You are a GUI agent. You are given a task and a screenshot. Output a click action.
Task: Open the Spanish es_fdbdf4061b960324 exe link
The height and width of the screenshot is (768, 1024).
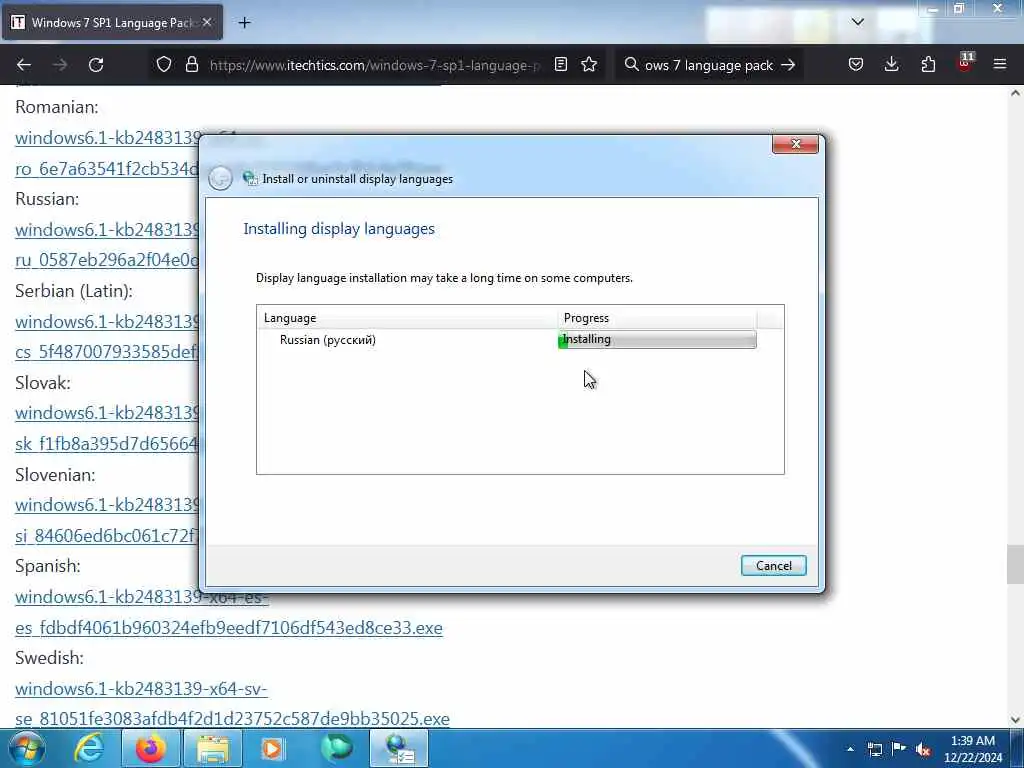pyautogui.click(x=229, y=628)
